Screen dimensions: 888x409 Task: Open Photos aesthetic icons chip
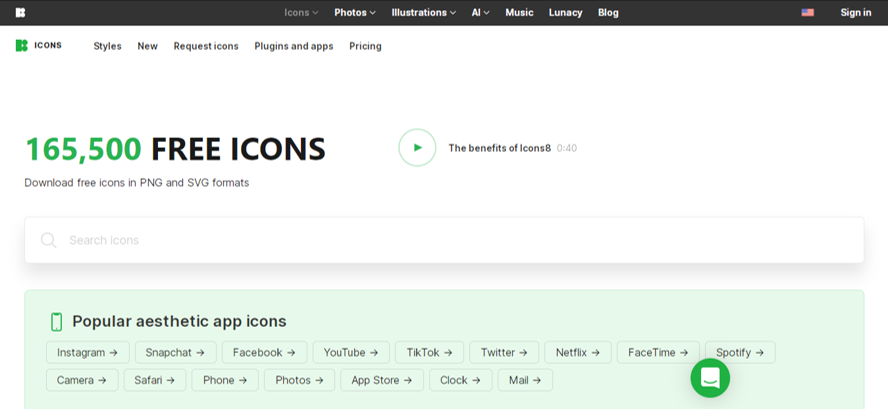click(x=300, y=380)
